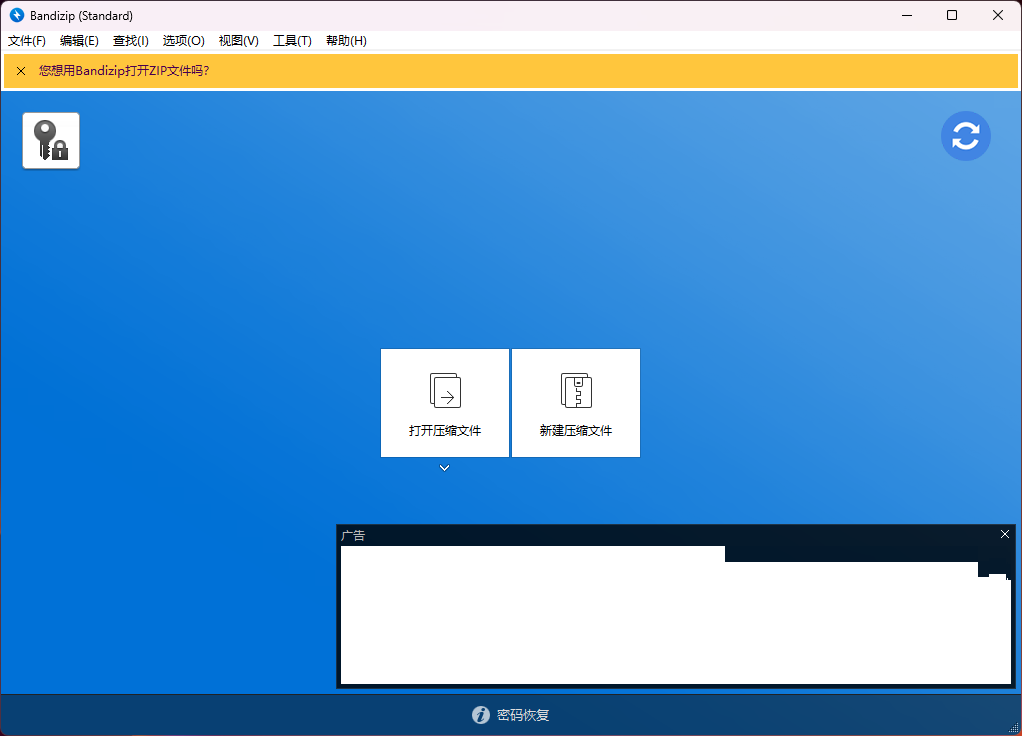Open the 选项(O) menu
This screenshot has height=736, width=1022.
pyautogui.click(x=183, y=41)
